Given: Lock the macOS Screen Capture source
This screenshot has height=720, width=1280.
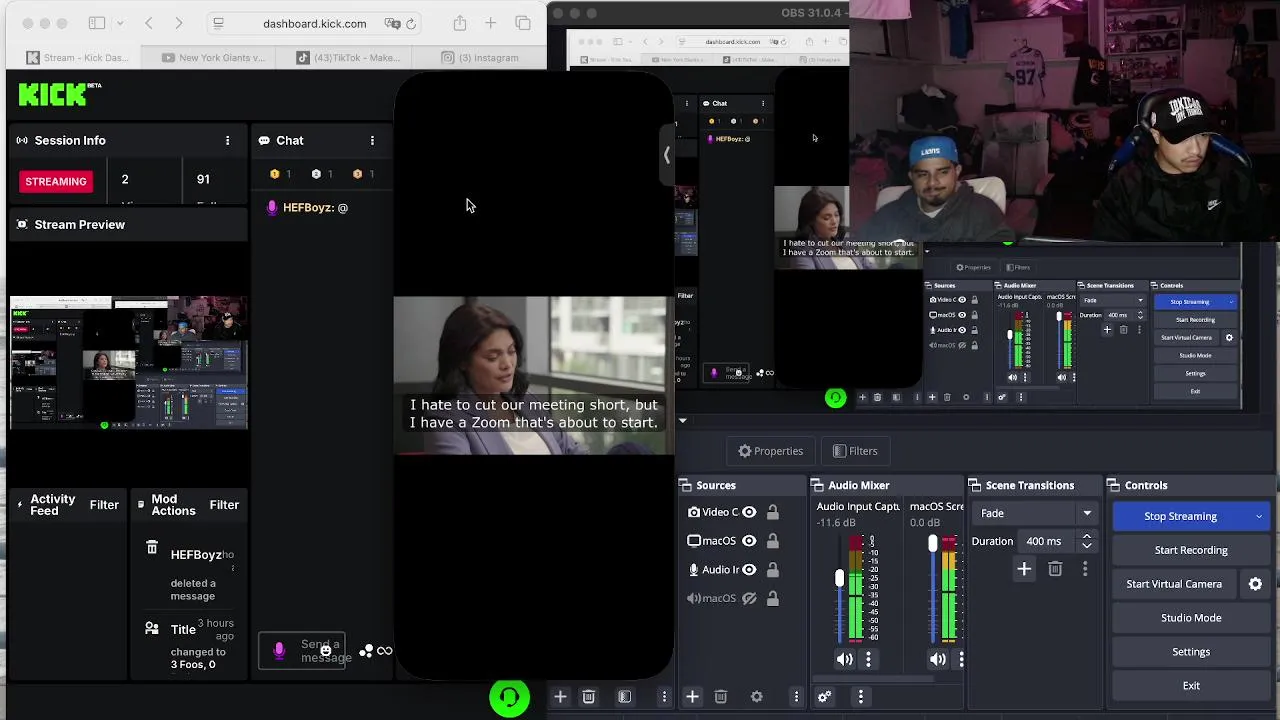Looking at the screenshot, I should tap(772, 541).
